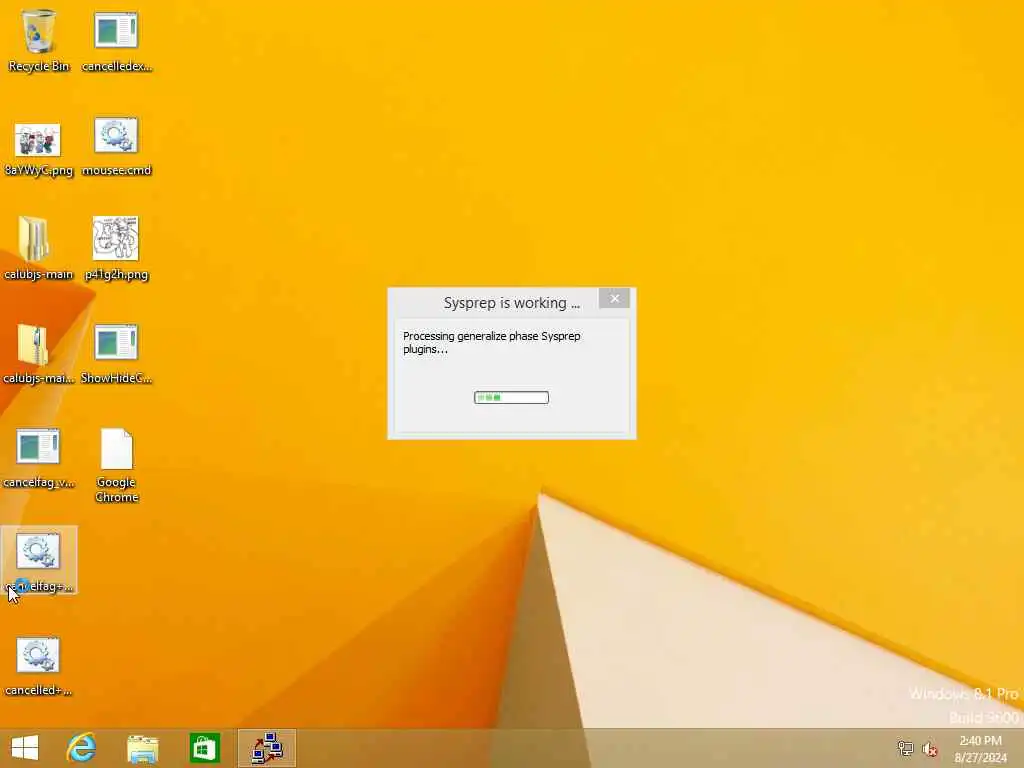This screenshot has height=768, width=1024.
Task: Select the p41g2h.png image file
Action: pyautogui.click(x=116, y=249)
